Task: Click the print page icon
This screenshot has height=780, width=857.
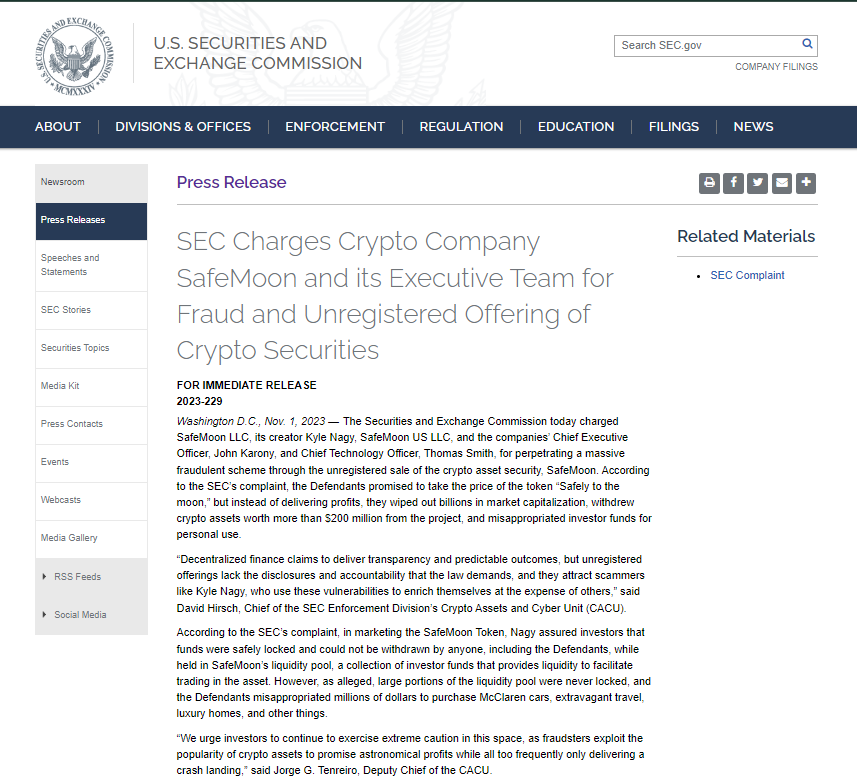Action: pos(709,183)
